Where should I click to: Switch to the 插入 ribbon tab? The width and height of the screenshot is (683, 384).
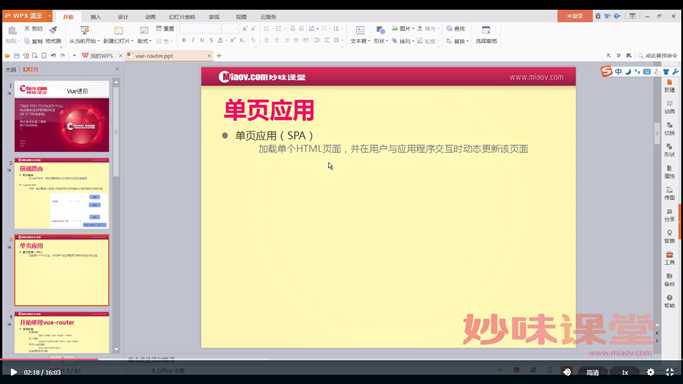tap(95, 17)
